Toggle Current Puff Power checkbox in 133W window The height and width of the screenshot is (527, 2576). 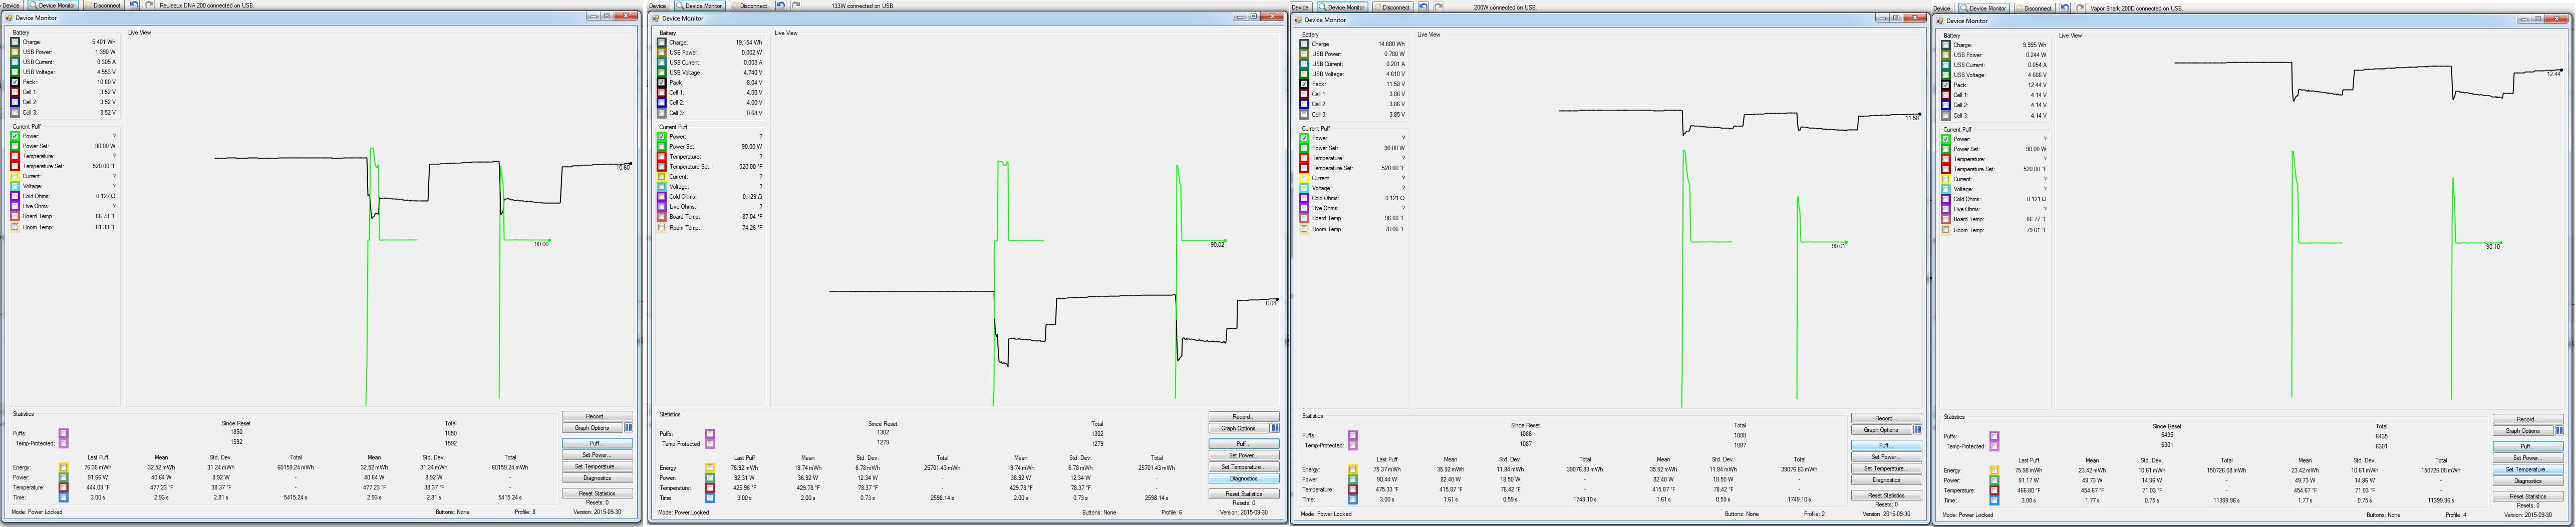click(x=661, y=136)
